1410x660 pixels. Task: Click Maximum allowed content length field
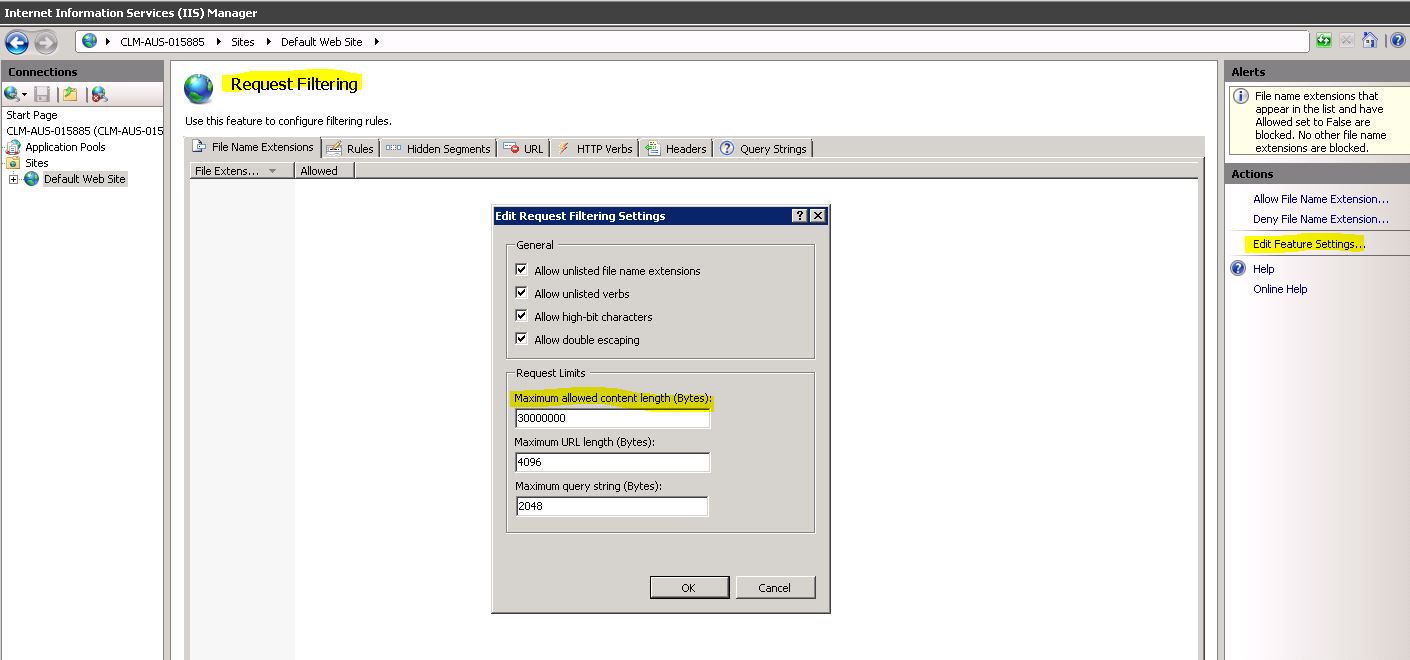612,418
